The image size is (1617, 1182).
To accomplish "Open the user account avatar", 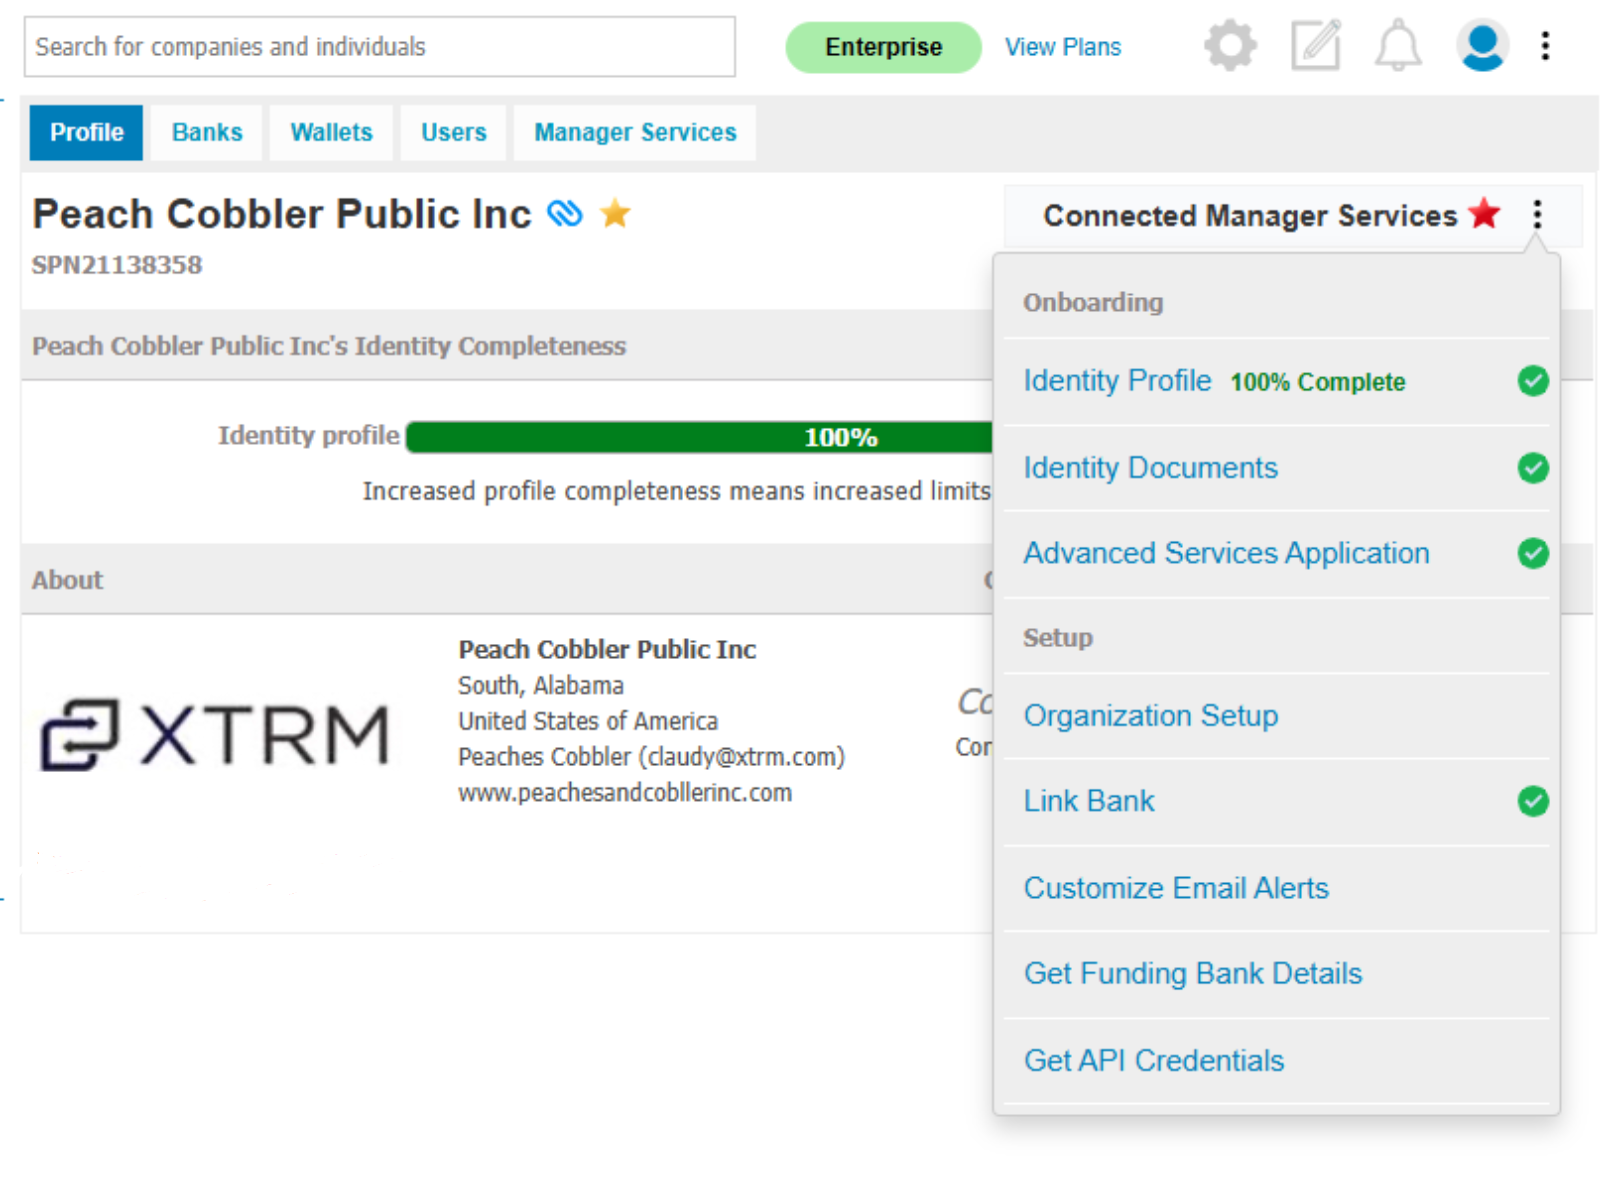I will tap(1481, 46).
